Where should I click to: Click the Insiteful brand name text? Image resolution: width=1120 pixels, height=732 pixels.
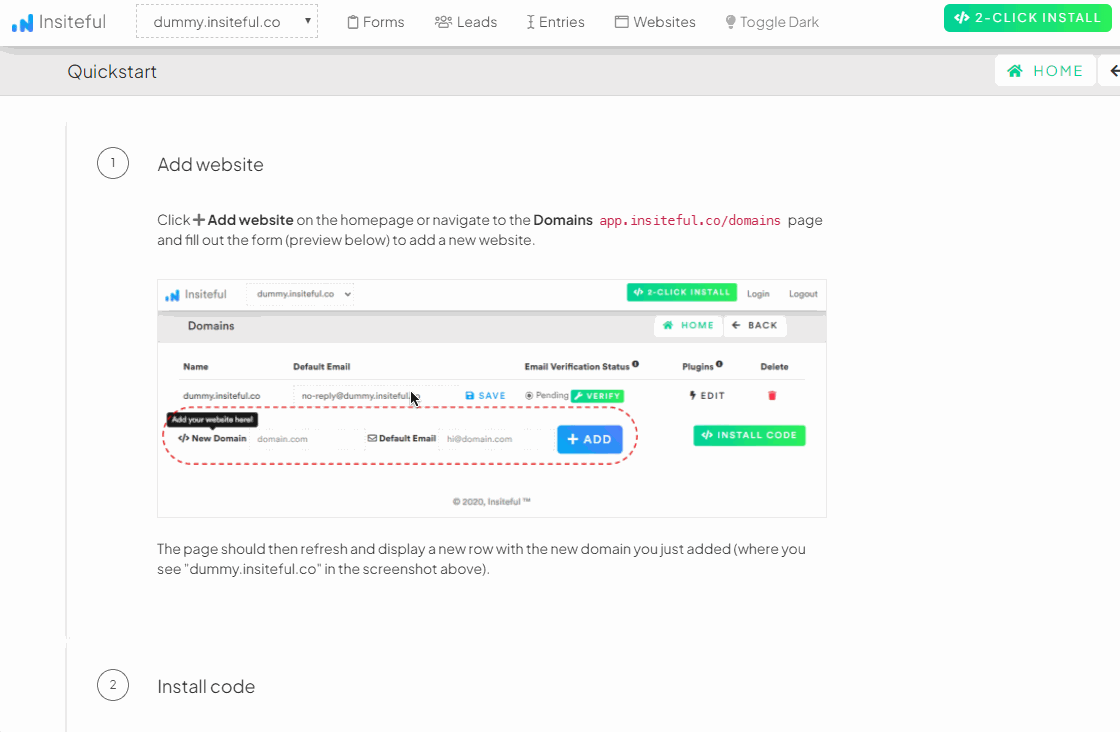(72, 22)
